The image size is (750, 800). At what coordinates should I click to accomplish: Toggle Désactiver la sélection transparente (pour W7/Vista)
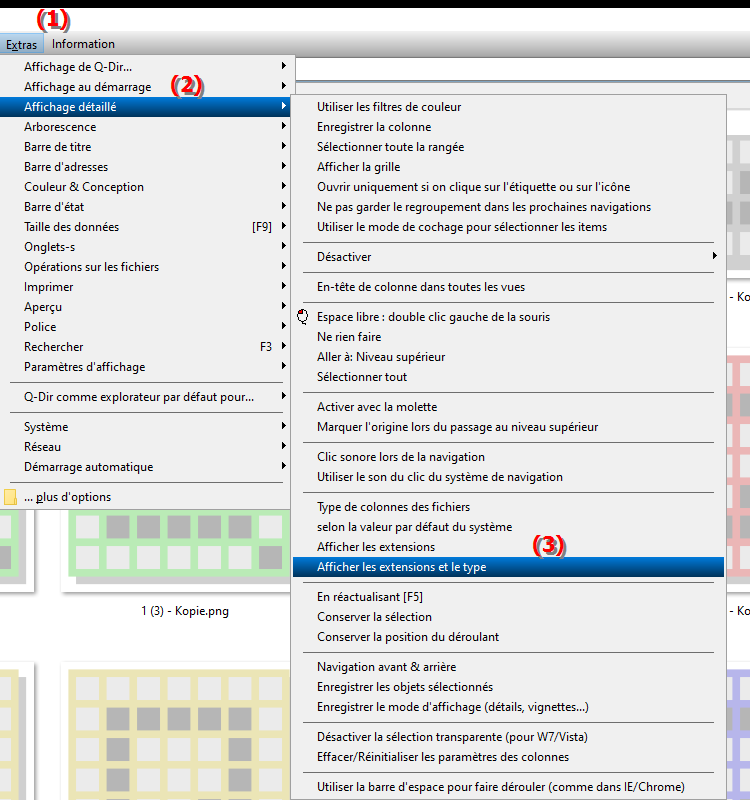click(508, 737)
